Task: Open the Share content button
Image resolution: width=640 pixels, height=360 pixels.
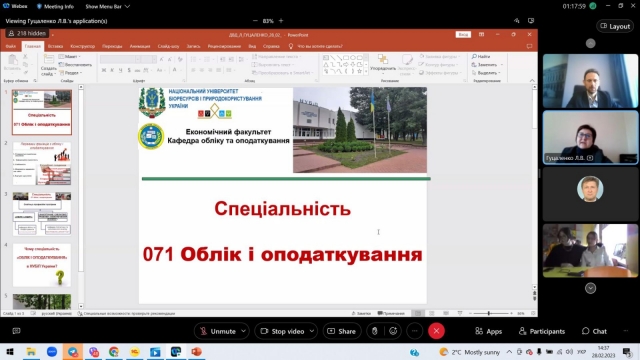Action: point(342,331)
